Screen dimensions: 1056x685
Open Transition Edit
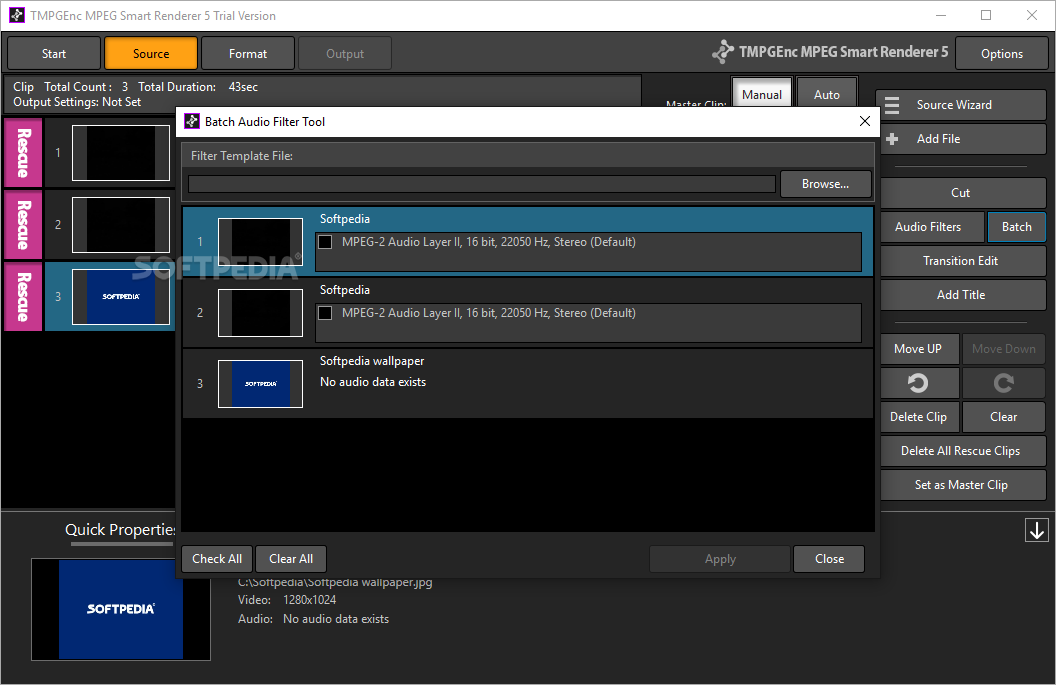(962, 261)
